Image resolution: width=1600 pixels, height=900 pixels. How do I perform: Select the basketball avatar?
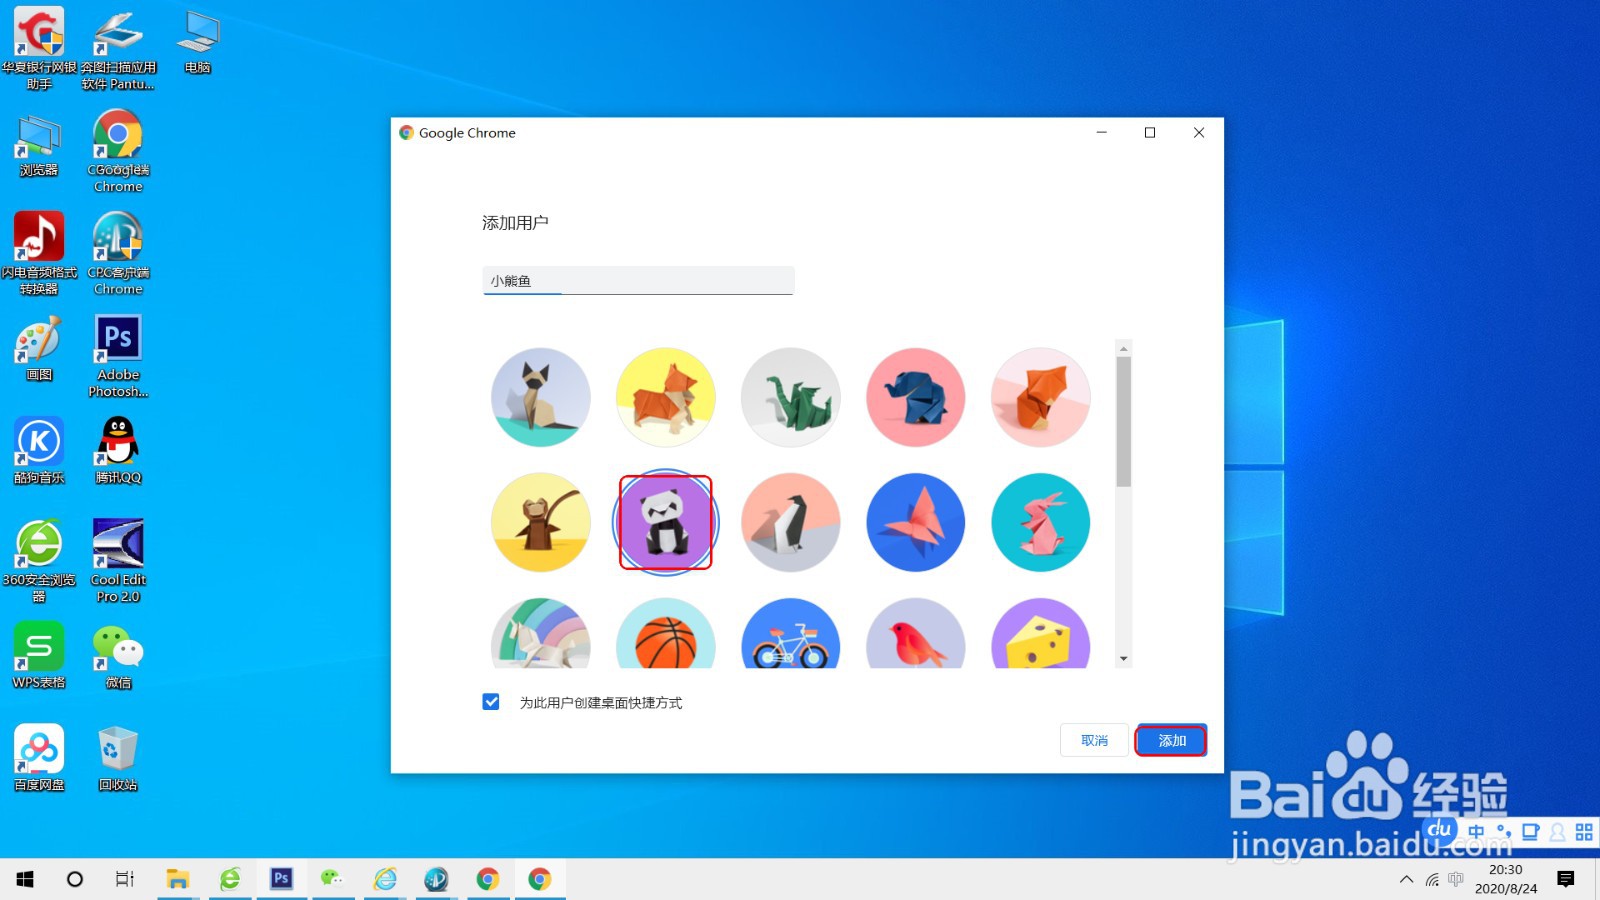(x=665, y=637)
